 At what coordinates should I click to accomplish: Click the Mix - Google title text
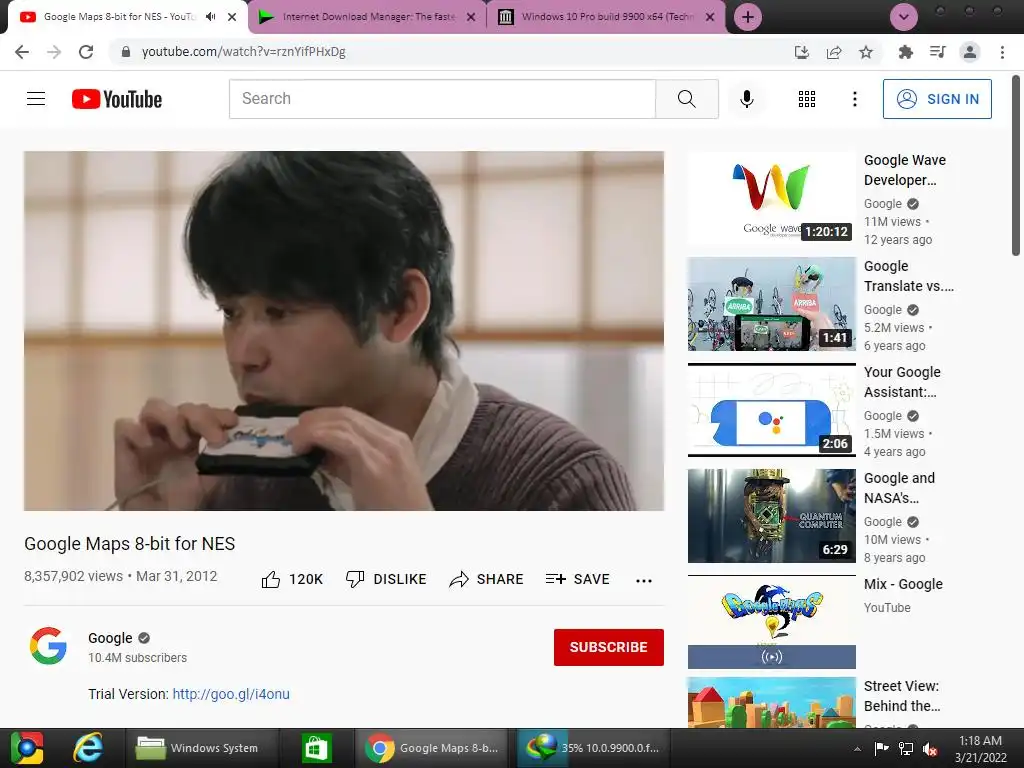903,584
